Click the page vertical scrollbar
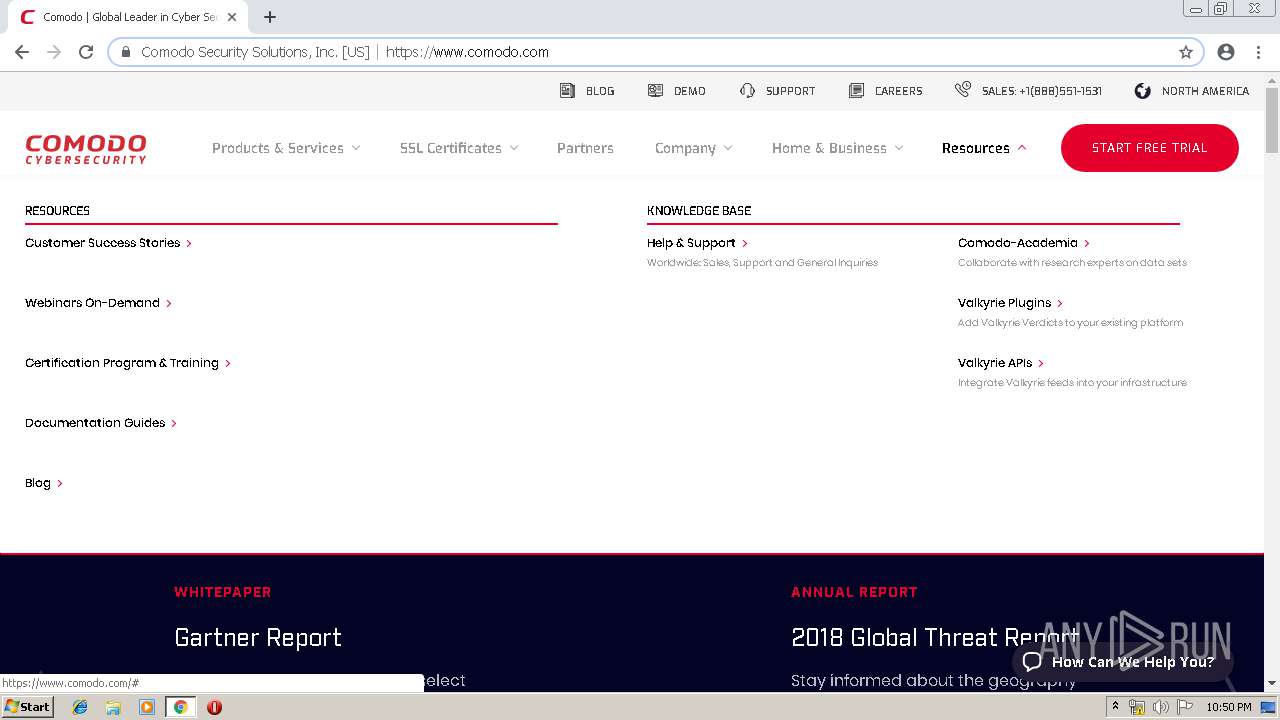This screenshot has height=720, width=1280. click(1272, 120)
